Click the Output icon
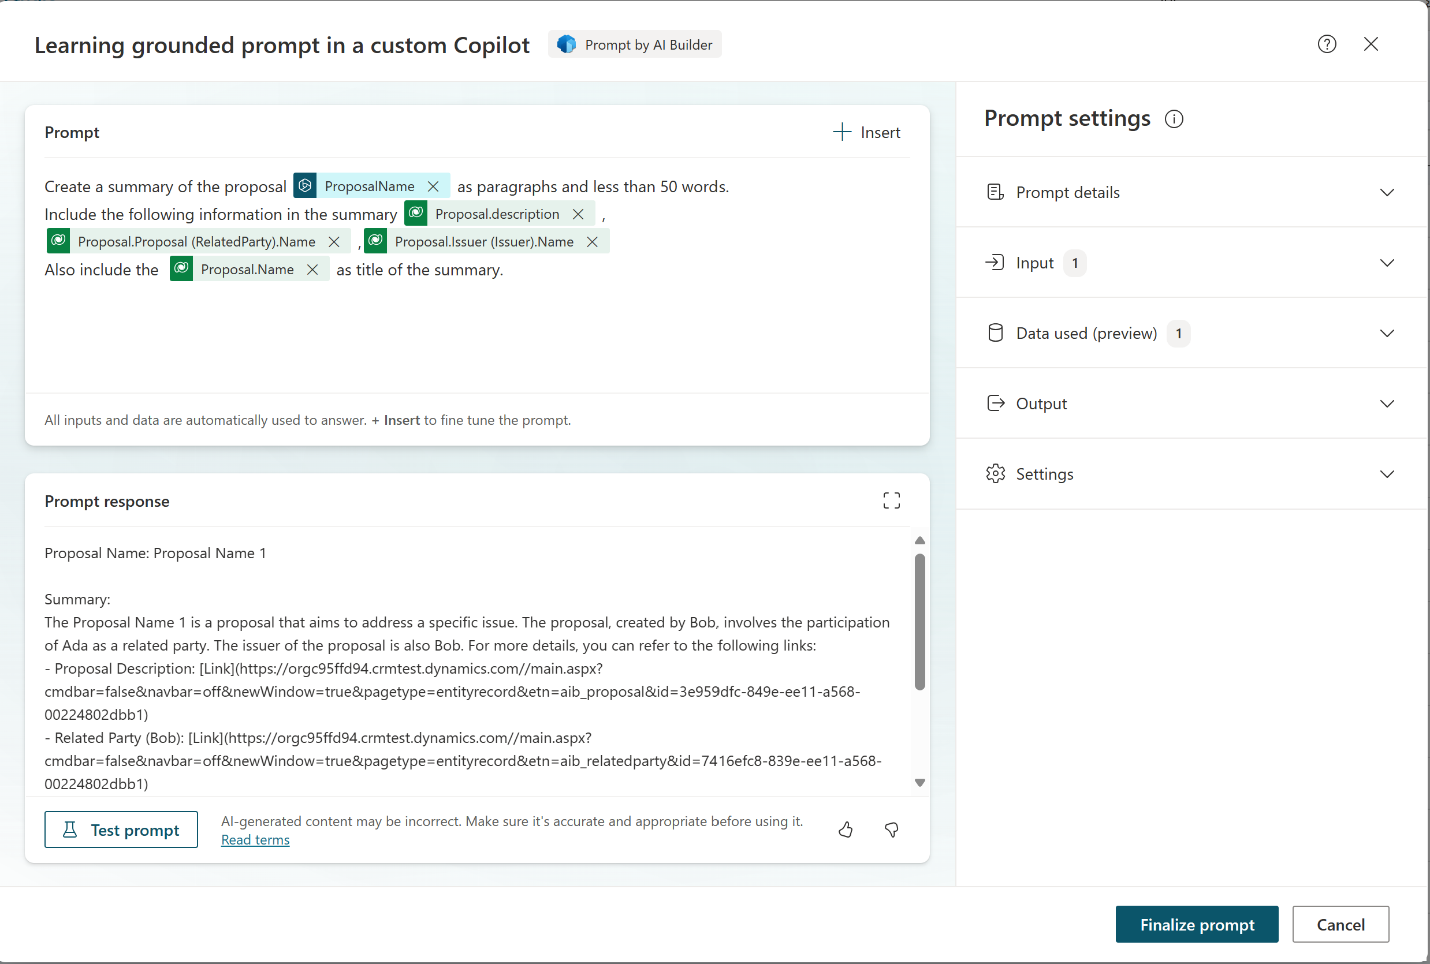The height and width of the screenshot is (964, 1430). tap(995, 403)
